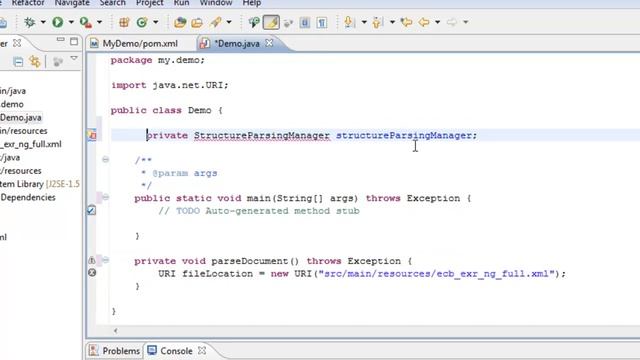Open the Next Annotation dropdown arrow
The image size is (640, 360).
click(x=364, y=22)
